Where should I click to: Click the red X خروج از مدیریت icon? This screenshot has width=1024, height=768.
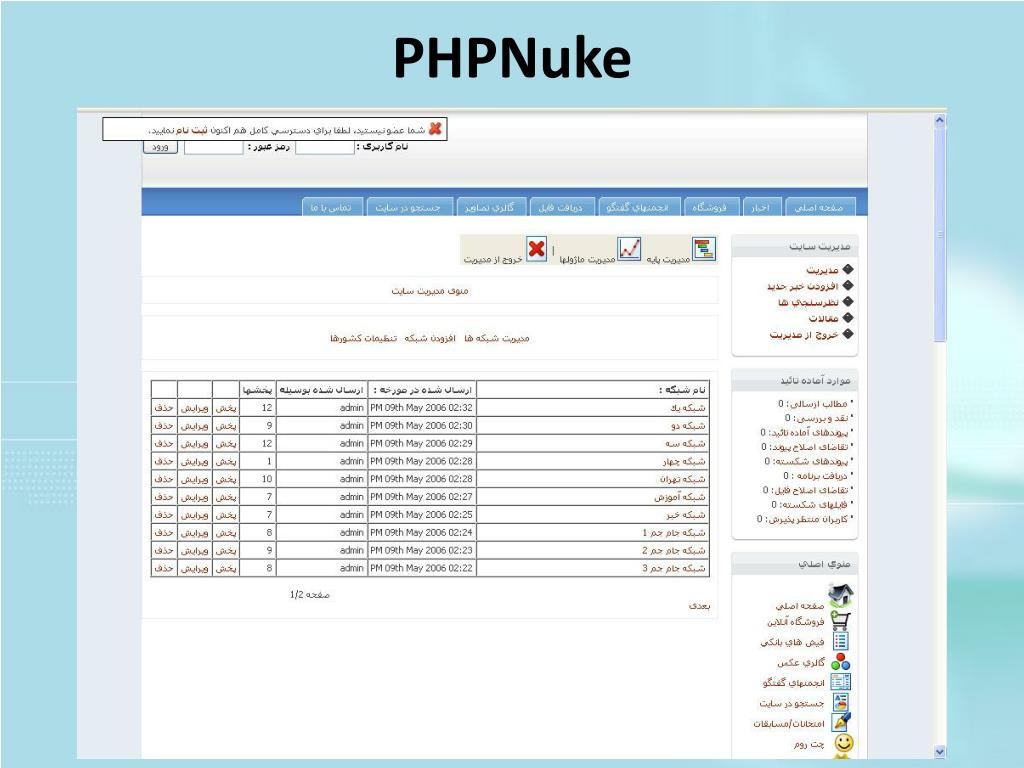click(x=536, y=249)
